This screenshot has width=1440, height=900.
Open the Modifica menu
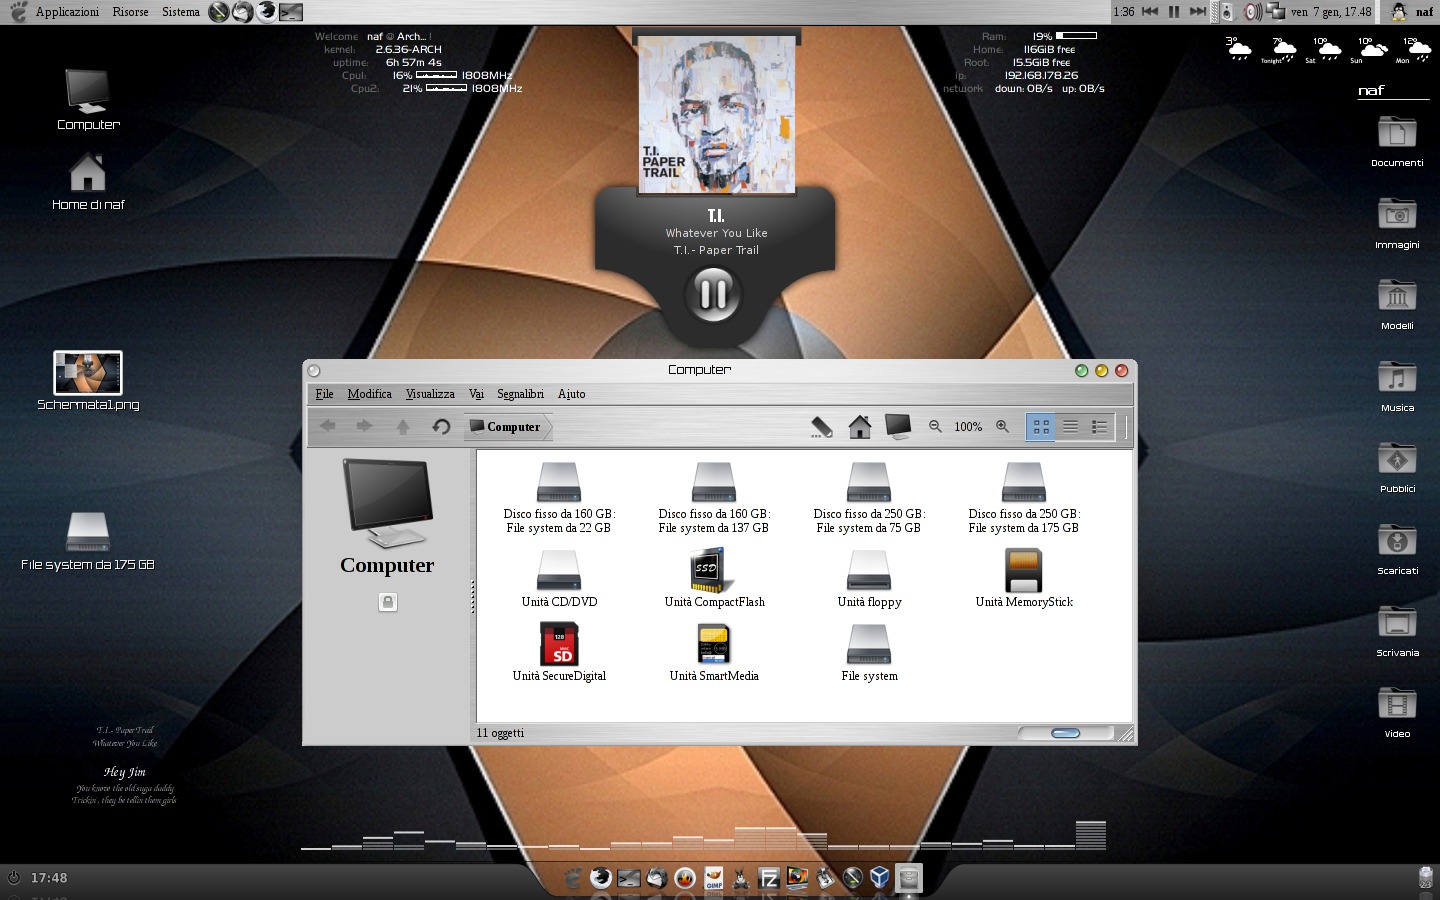(x=369, y=394)
